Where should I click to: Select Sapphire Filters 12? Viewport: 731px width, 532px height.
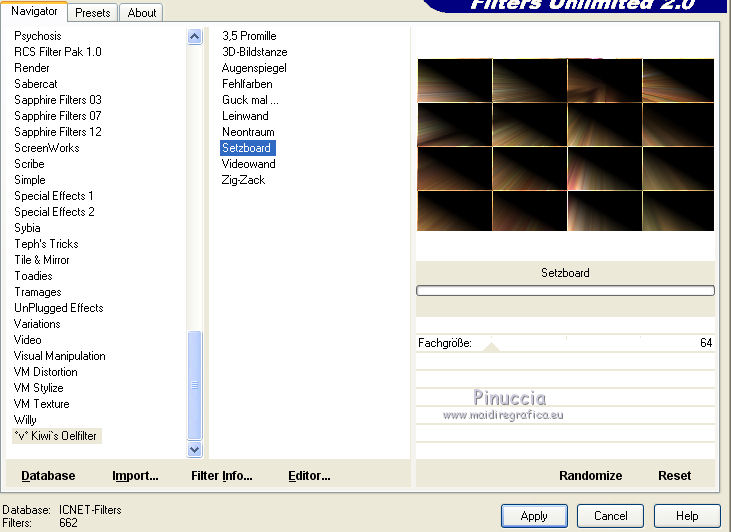tap(58, 132)
